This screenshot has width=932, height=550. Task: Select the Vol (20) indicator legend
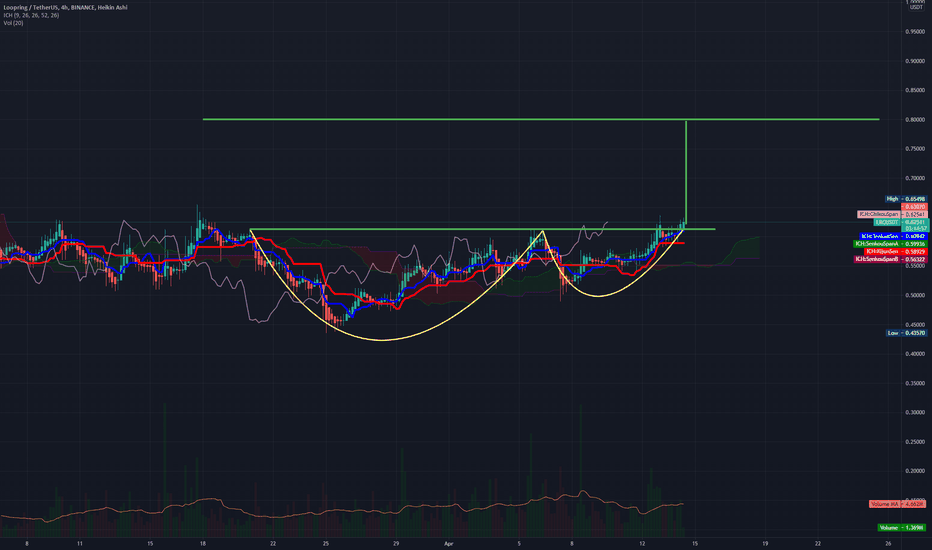pyautogui.click(x=13, y=23)
